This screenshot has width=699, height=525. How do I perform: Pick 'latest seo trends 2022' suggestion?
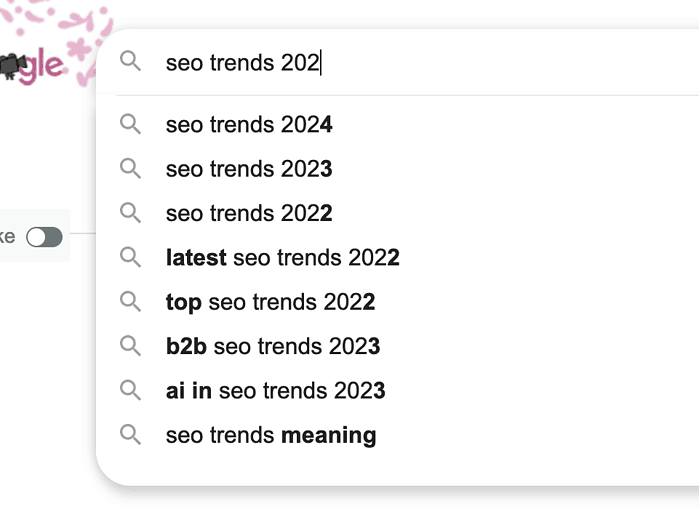point(282,258)
